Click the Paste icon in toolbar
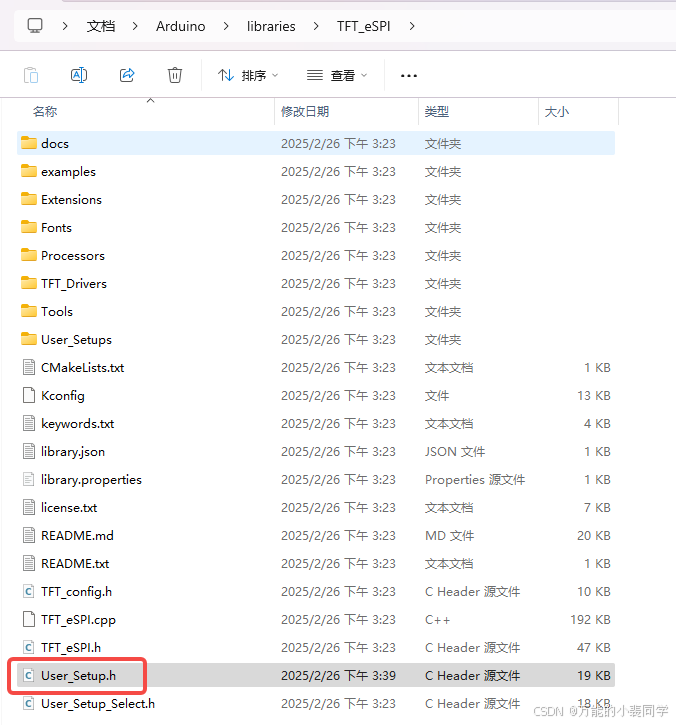The image size is (676, 725). point(31,75)
